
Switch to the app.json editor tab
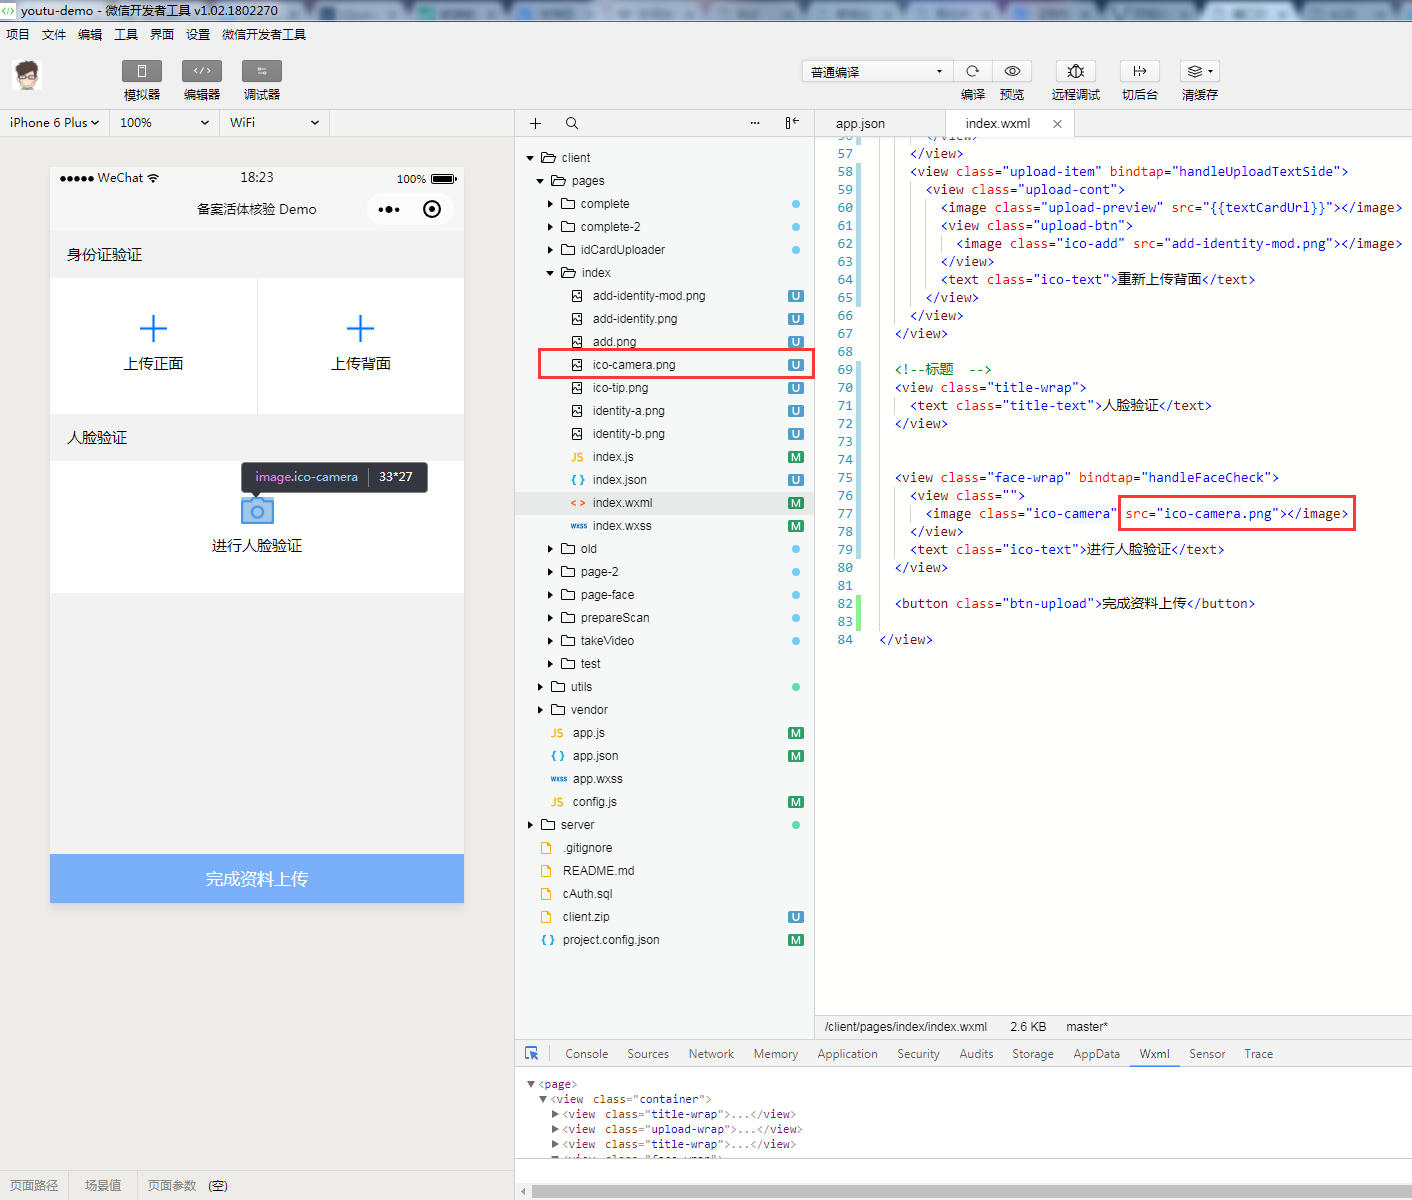pyautogui.click(x=861, y=123)
